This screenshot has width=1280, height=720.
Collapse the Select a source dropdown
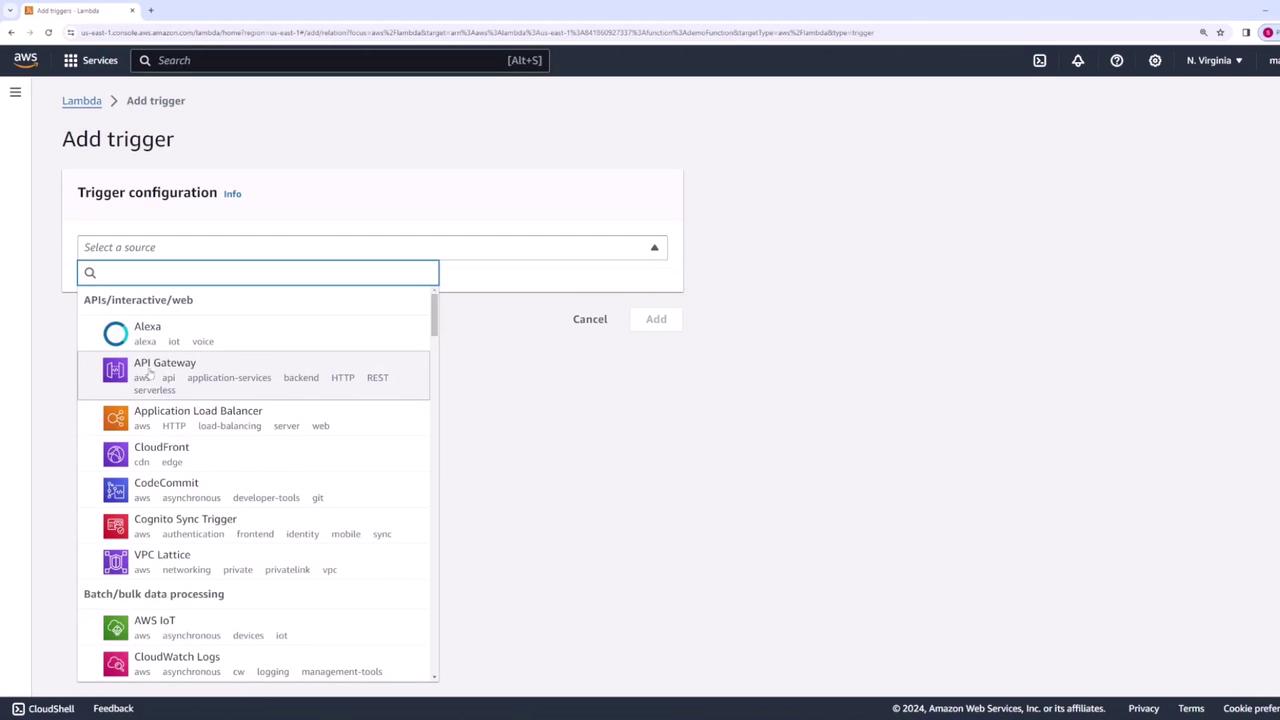pos(372,247)
